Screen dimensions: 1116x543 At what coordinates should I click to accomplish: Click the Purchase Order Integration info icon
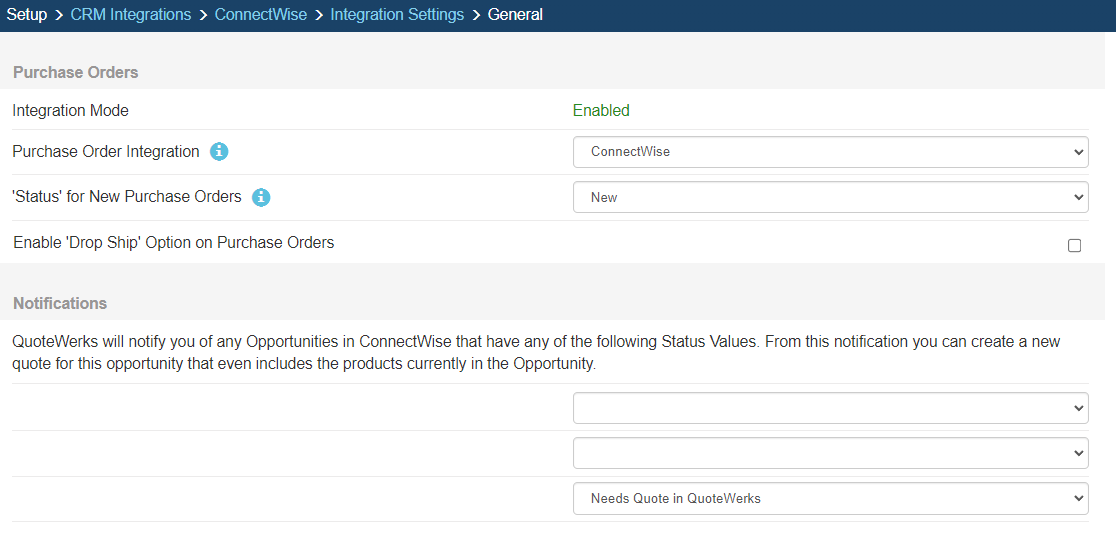(x=219, y=152)
